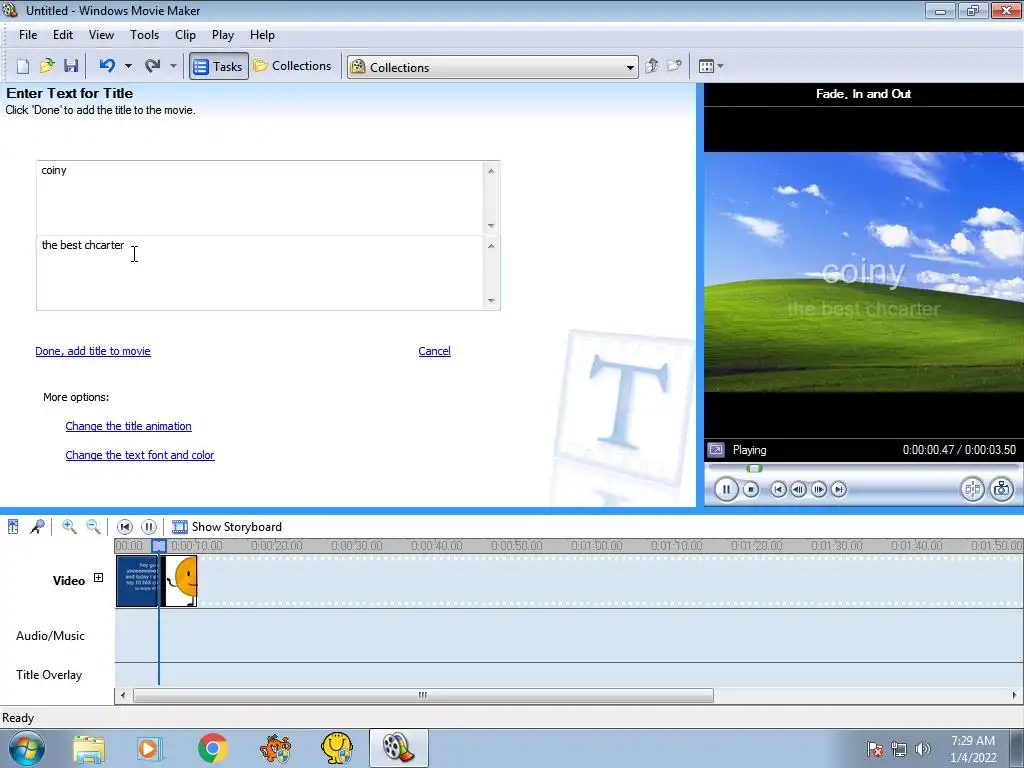Zoom in on the timeline
This screenshot has width=1024, height=768.
(x=69, y=526)
